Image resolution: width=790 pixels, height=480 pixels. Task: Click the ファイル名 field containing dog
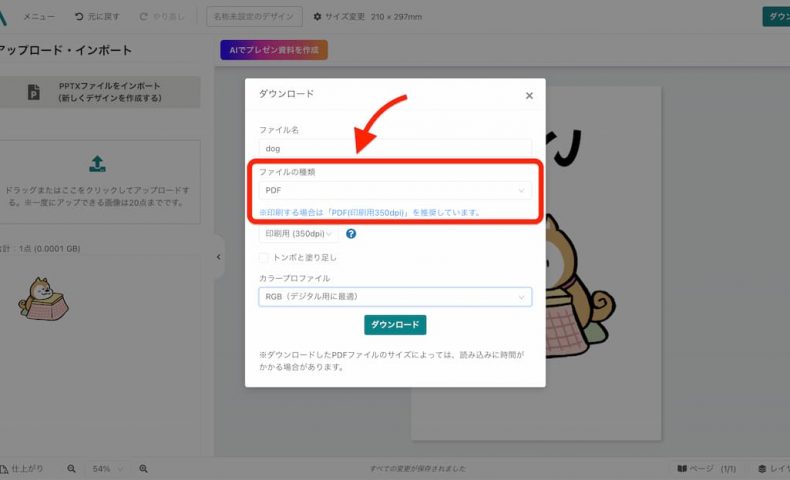(x=395, y=148)
